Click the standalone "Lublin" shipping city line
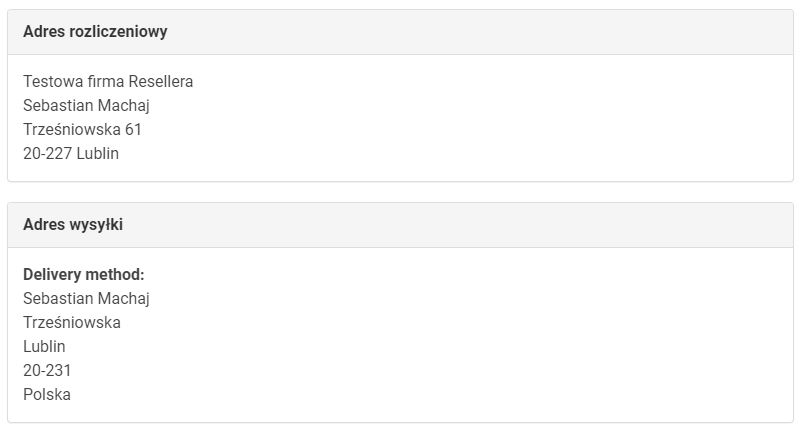This screenshot has width=804, height=434. tap(44, 346)
